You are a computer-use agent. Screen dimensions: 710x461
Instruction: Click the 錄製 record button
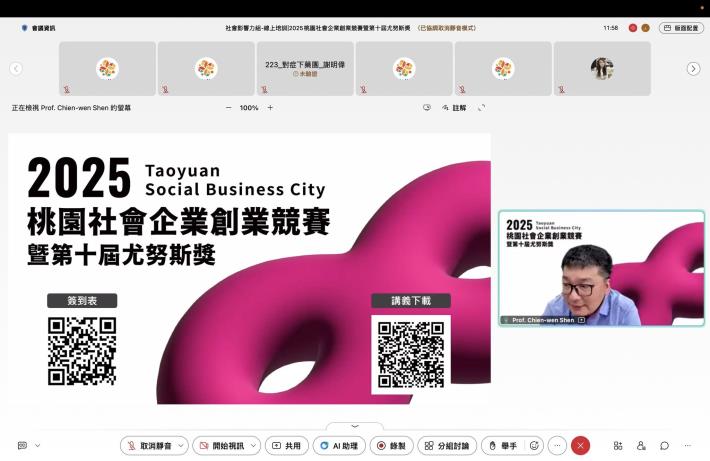391,446
